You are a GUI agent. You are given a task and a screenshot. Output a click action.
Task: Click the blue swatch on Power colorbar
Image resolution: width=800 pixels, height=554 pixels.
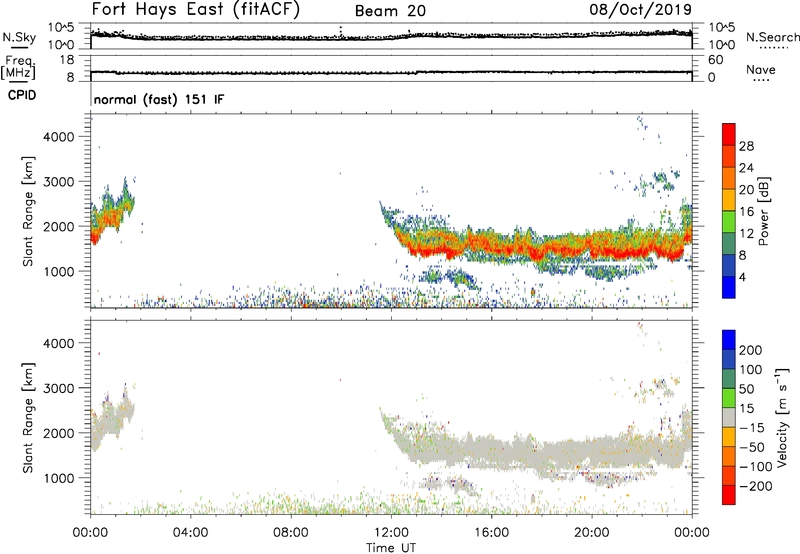click(729, 287)
